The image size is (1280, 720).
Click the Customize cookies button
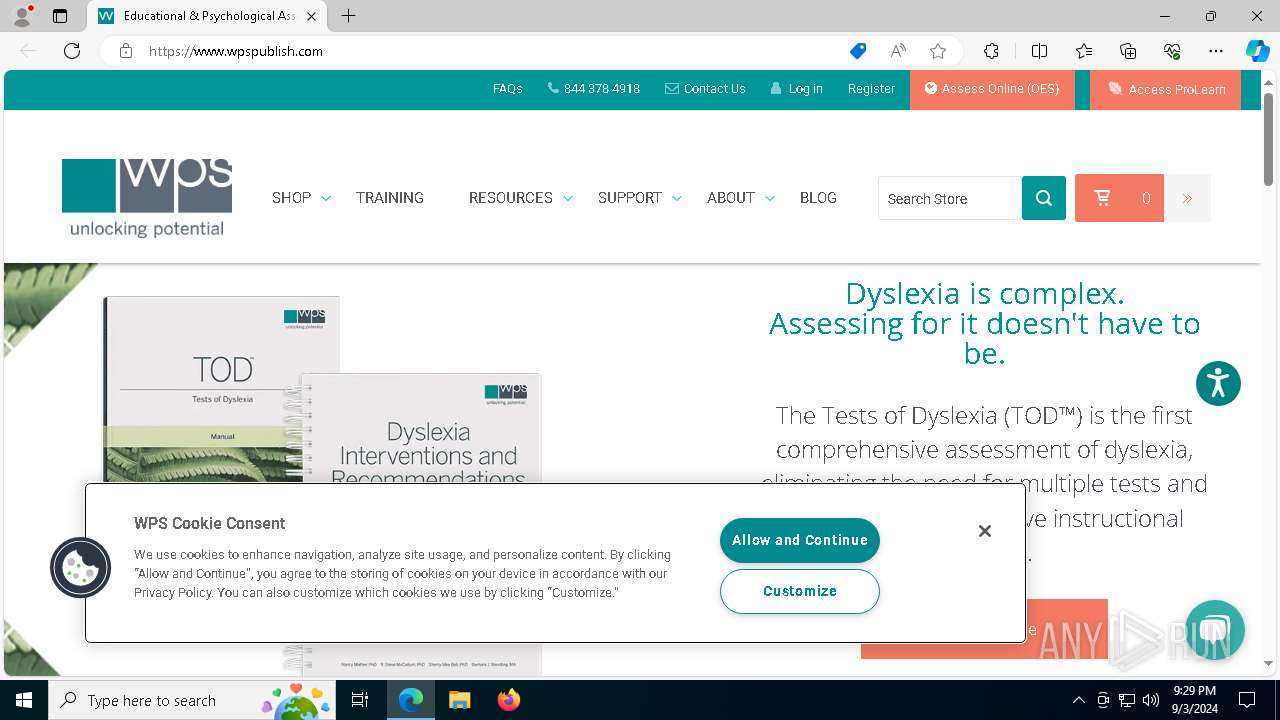pyautogui.click(x=800, y=591)
